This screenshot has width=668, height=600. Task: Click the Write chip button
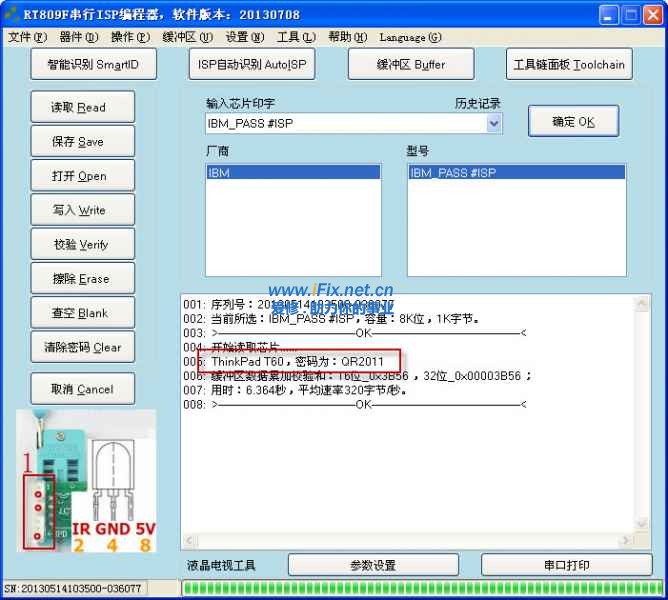[79, 210]
